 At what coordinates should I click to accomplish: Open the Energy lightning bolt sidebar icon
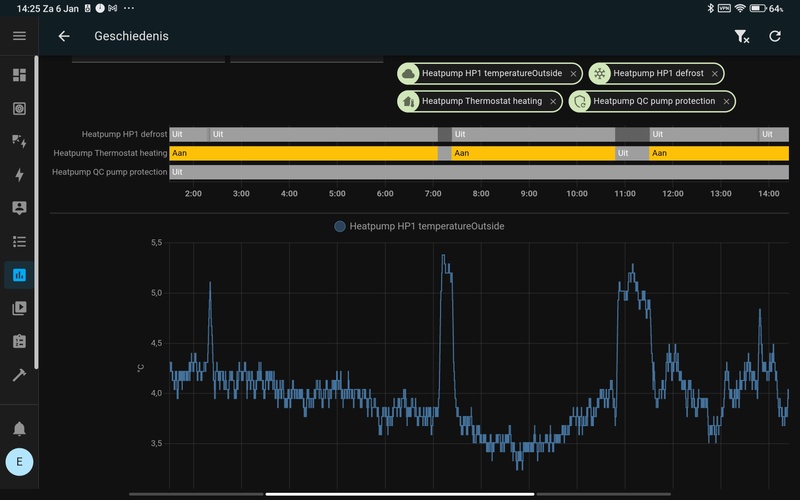[19, 175]
